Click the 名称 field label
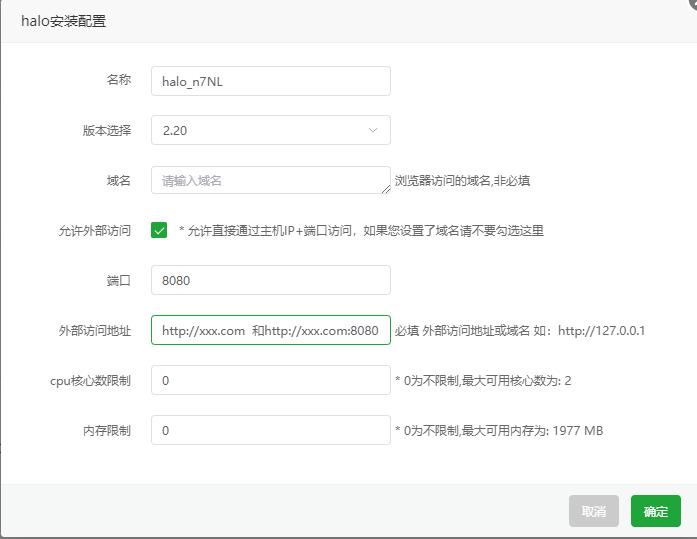697x539 pixels. click(119, 80)
